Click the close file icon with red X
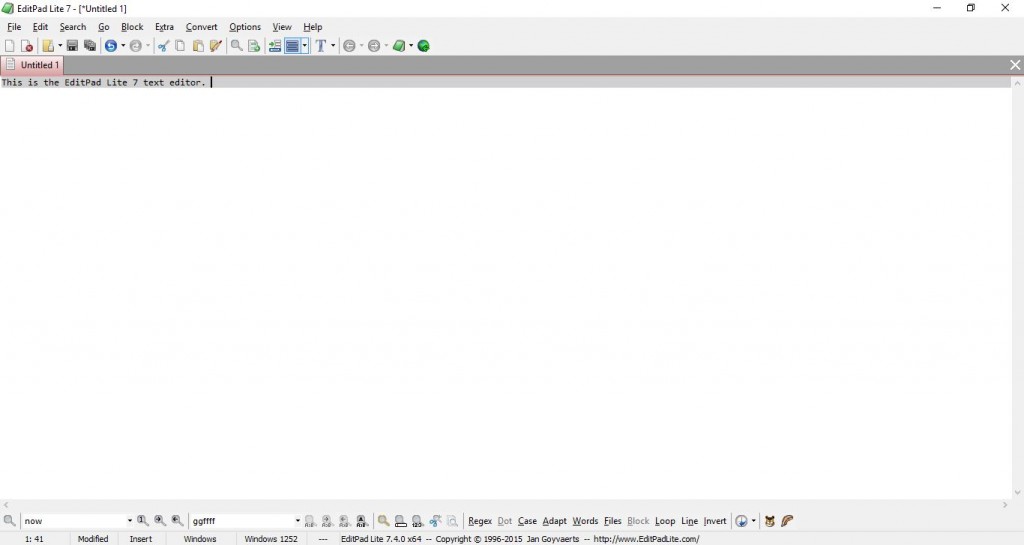The width and height of the screenshot is (1024, 545). (x=27, y=46)
